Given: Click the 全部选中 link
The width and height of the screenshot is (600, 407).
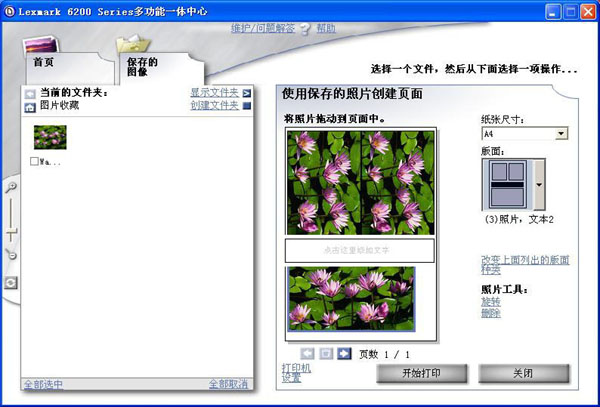Looking at the screenshot, I should (x=43, y=384).
